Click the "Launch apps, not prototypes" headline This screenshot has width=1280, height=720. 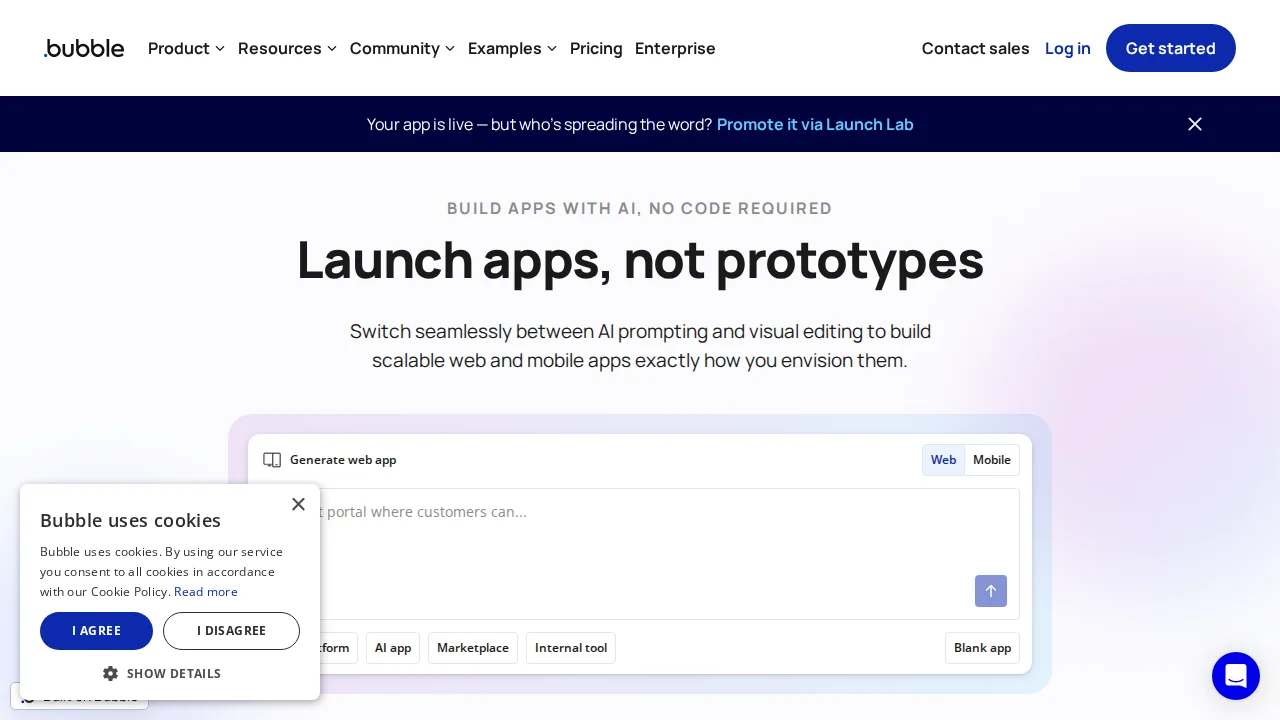pyautogui.click(x=640, y=260)
